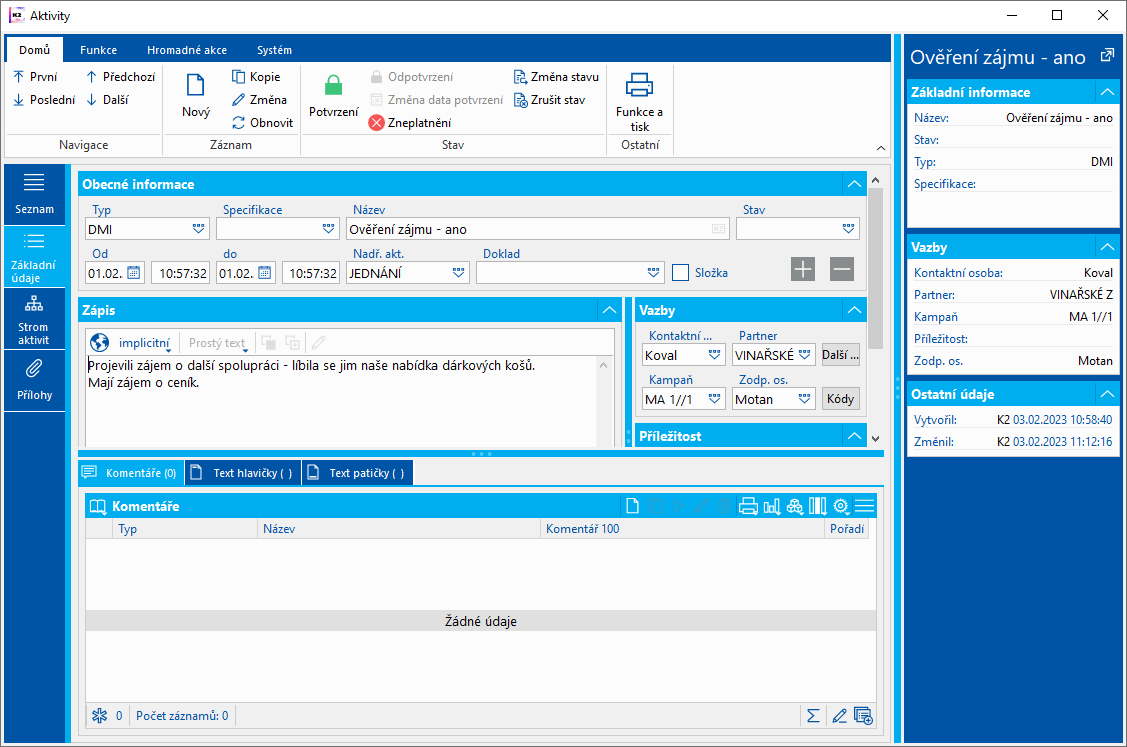
Task: Create a new record with Nový
Action: click(x=196, y=96)
